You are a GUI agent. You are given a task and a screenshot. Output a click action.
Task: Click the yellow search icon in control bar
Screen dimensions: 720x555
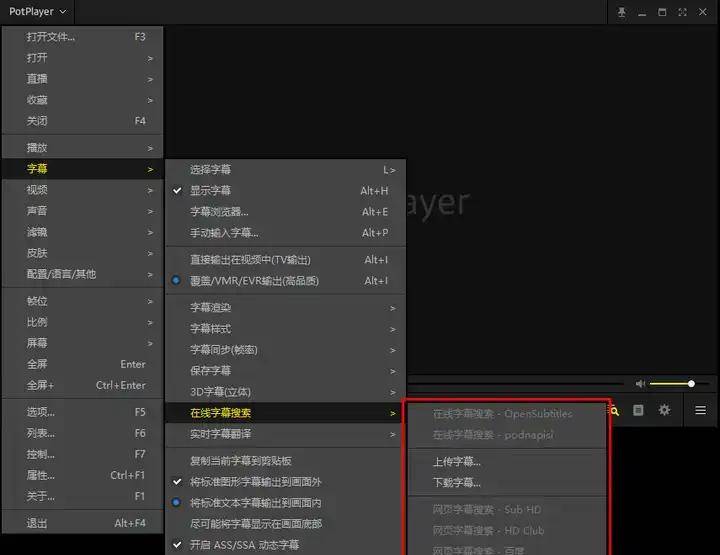coord(615,411)
